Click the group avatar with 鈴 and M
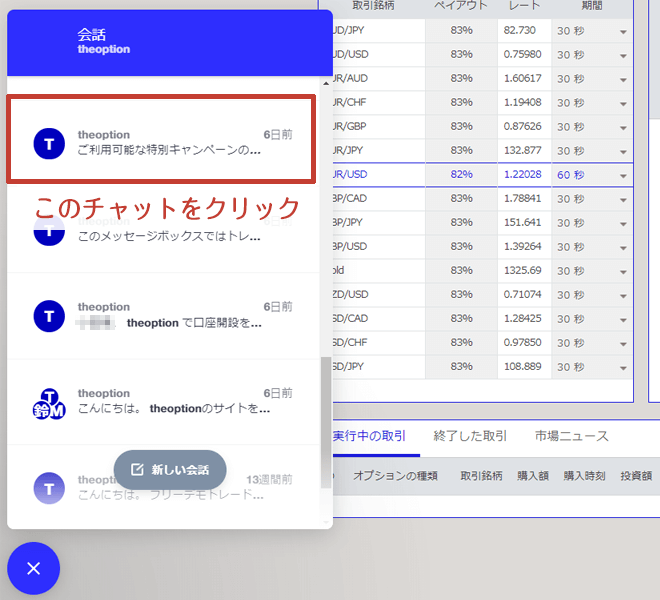 click(49, 404)
